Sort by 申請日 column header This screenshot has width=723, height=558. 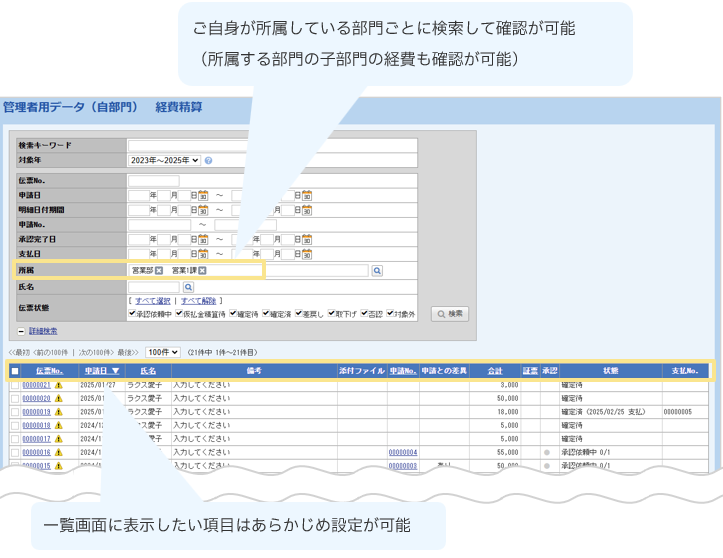pos(101,371)
